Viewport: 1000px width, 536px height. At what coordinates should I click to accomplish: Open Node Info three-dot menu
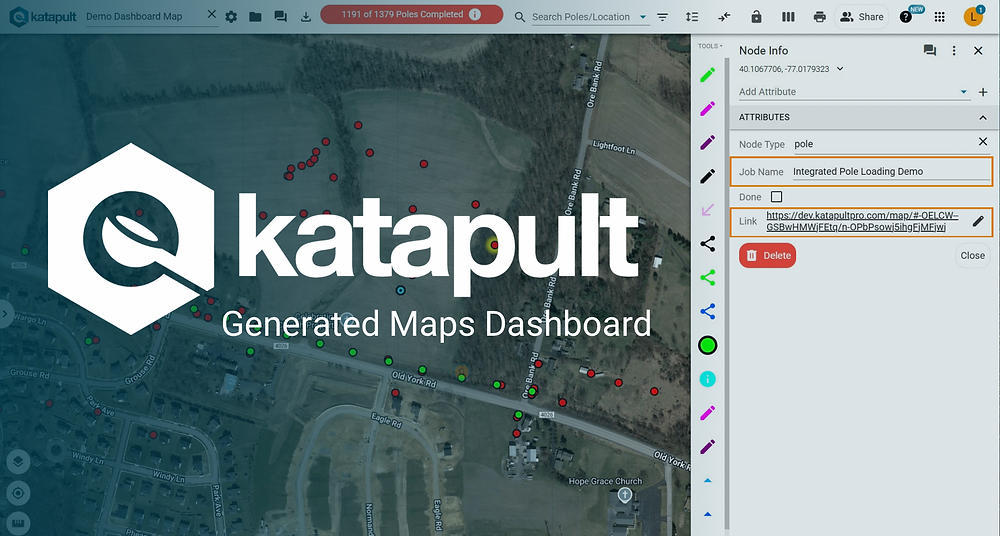coord(954,50)
